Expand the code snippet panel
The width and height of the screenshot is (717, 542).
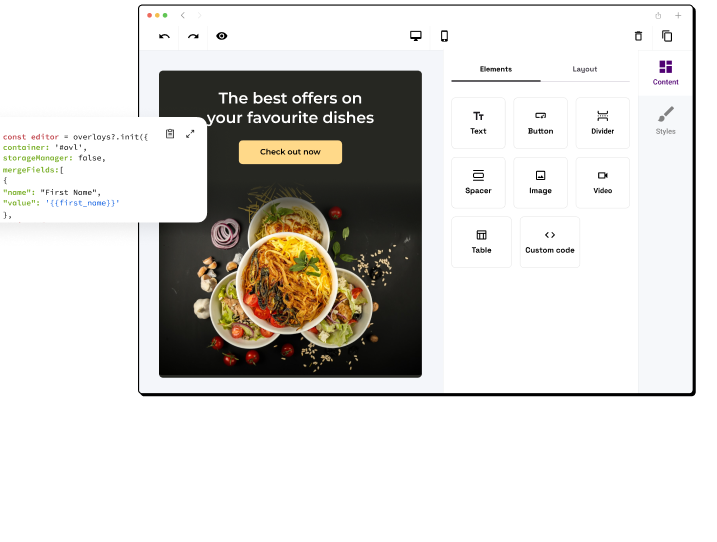click(190, 134)
